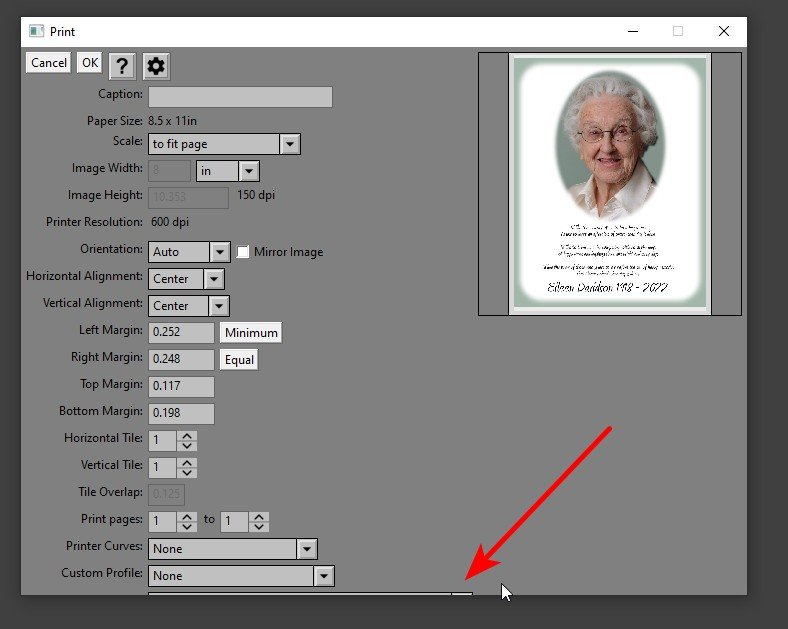The width and height of the screenshot is (788, 629).
Task: Click the Minimum margin button
Action: tap(251, 333)
